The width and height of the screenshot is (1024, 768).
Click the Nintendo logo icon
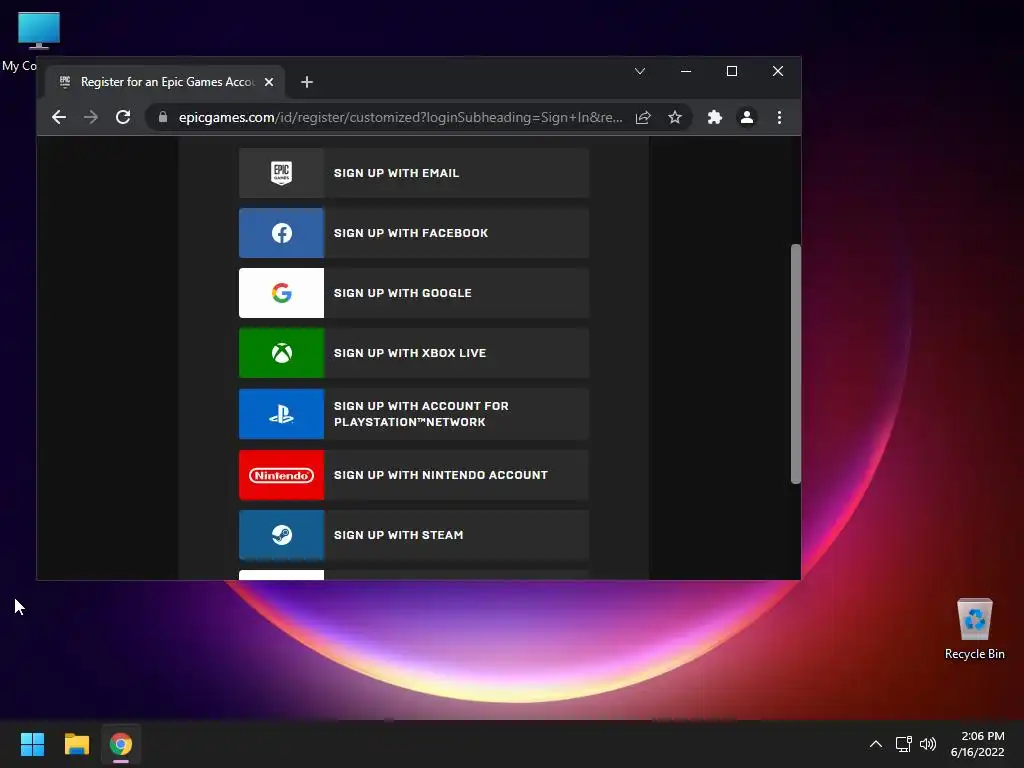click(281, 475)
